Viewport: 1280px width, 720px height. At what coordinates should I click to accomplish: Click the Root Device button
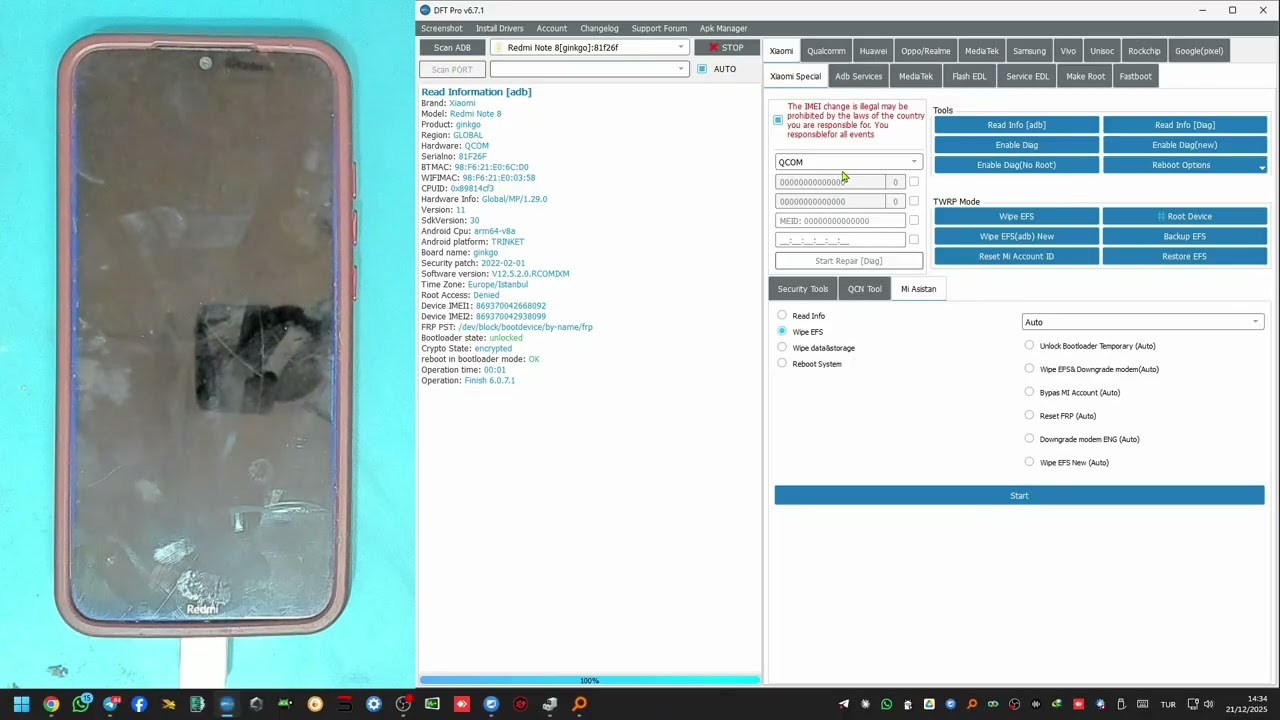point(1184,216)
